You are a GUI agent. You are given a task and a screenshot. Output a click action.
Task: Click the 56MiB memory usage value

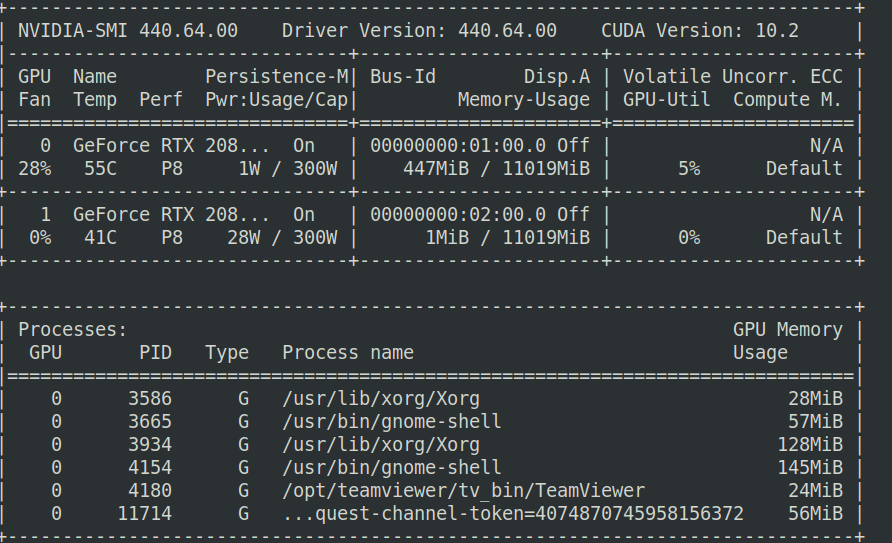(815, 514)
